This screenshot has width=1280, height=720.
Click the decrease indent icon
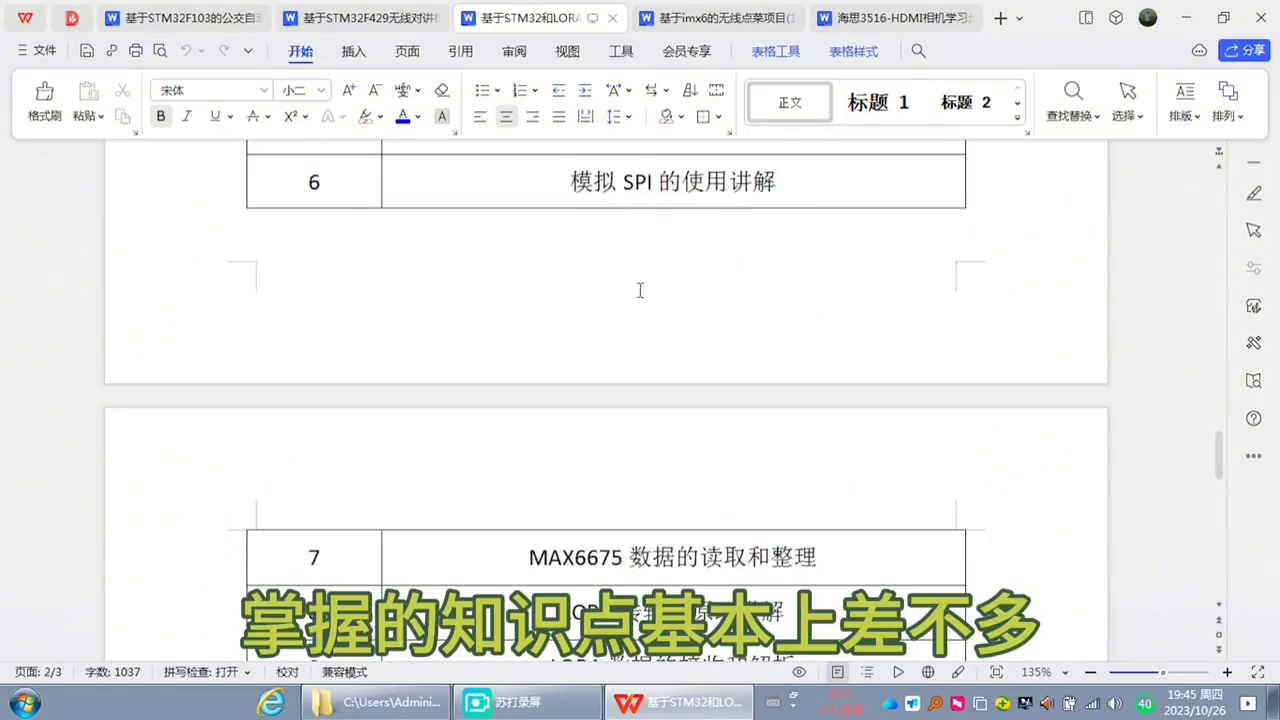click(559, 90)
